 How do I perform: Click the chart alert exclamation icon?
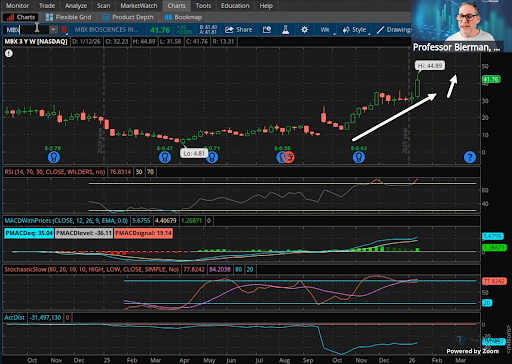9,53
